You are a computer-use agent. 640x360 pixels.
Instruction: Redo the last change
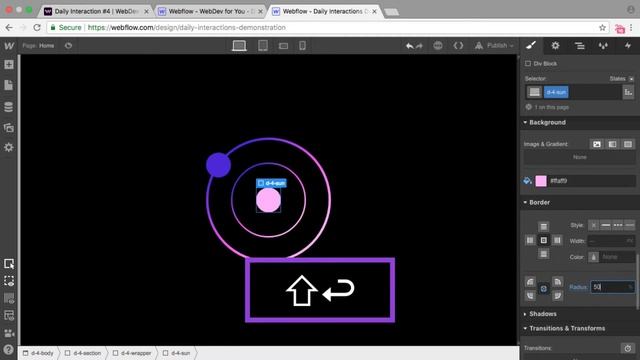pos(419,46)
